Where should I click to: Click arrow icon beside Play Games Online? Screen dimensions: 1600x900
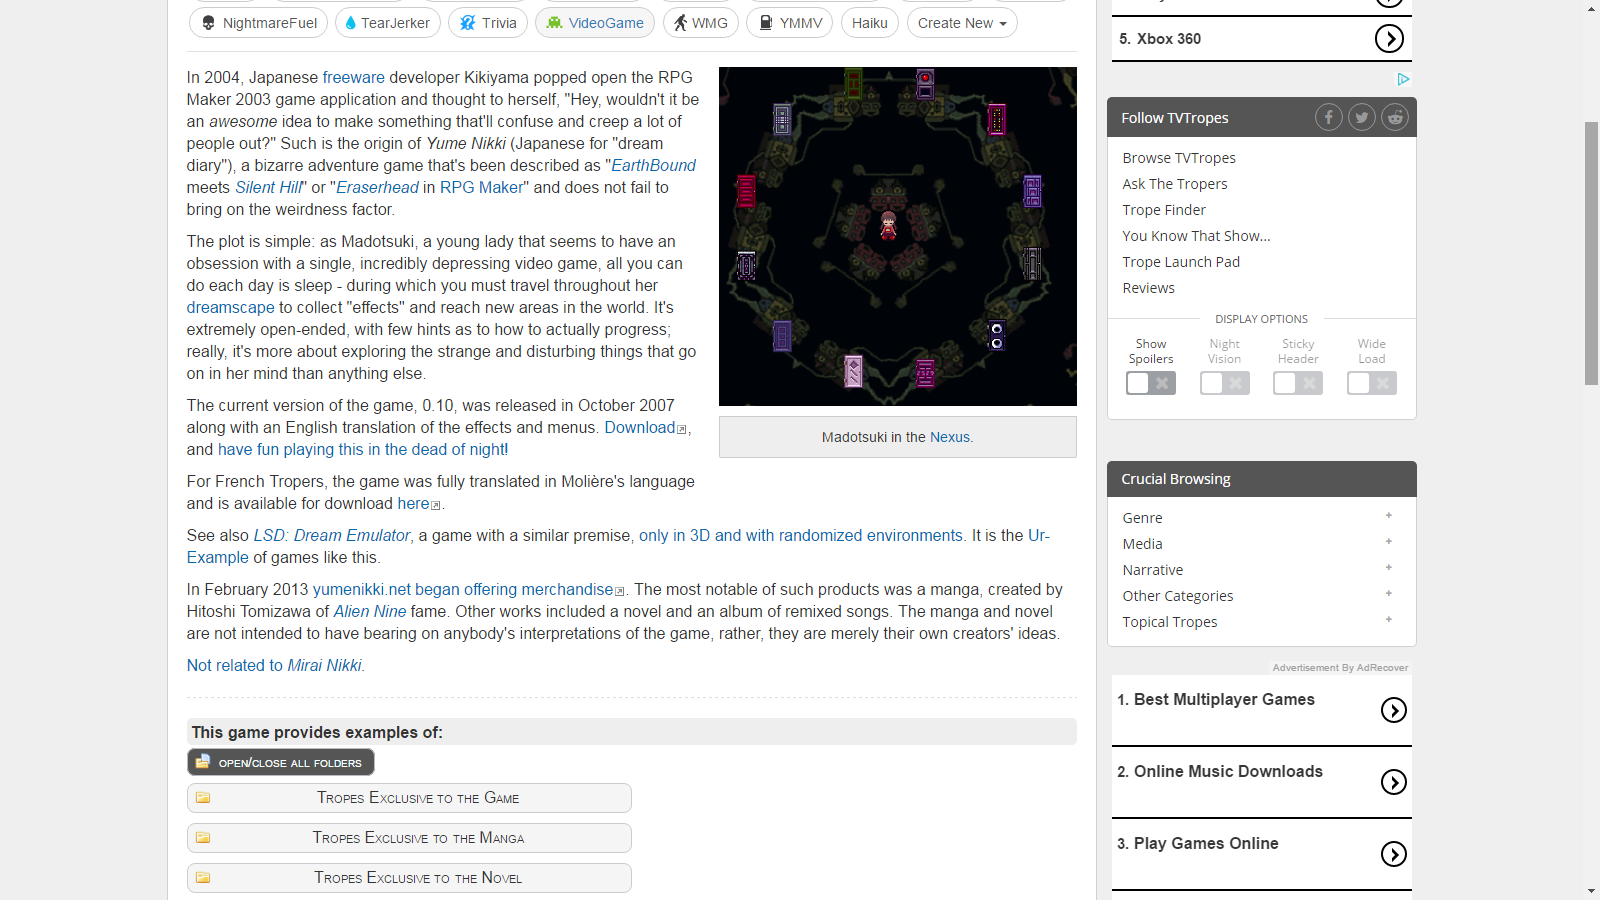(1394, 854)
